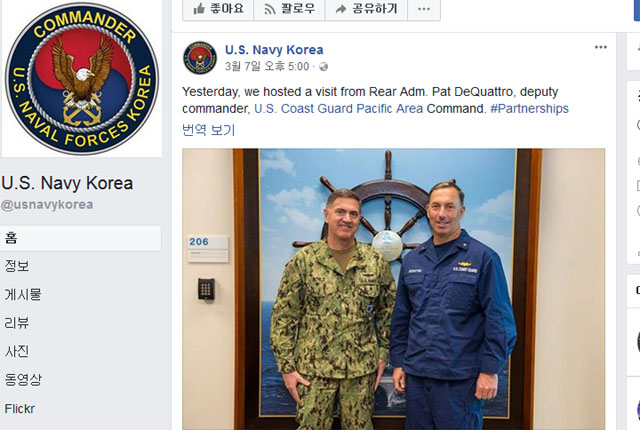Viewport: 640px width, 430px height.
Task: Open U.S. Coast Guard Pacific Area link
Action: point(338,109)
